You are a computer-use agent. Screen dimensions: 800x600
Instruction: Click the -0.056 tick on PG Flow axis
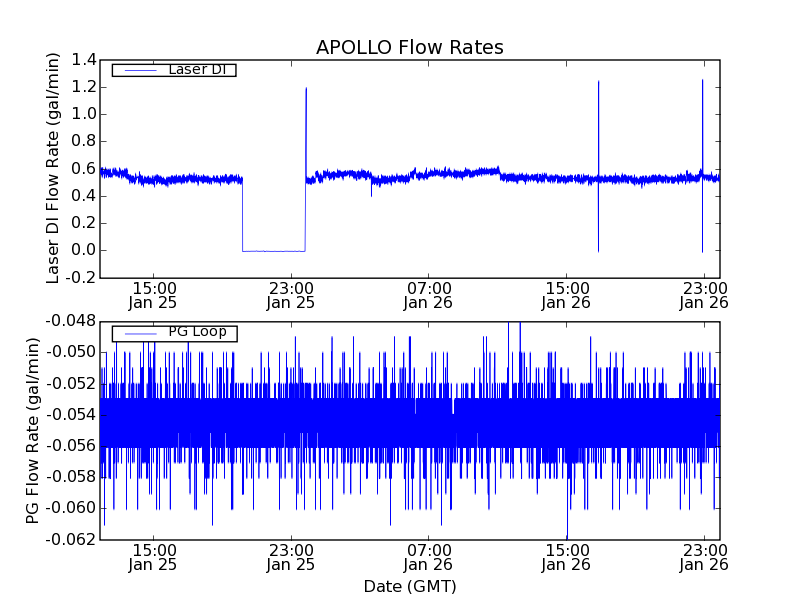click(x=71, y=446)
